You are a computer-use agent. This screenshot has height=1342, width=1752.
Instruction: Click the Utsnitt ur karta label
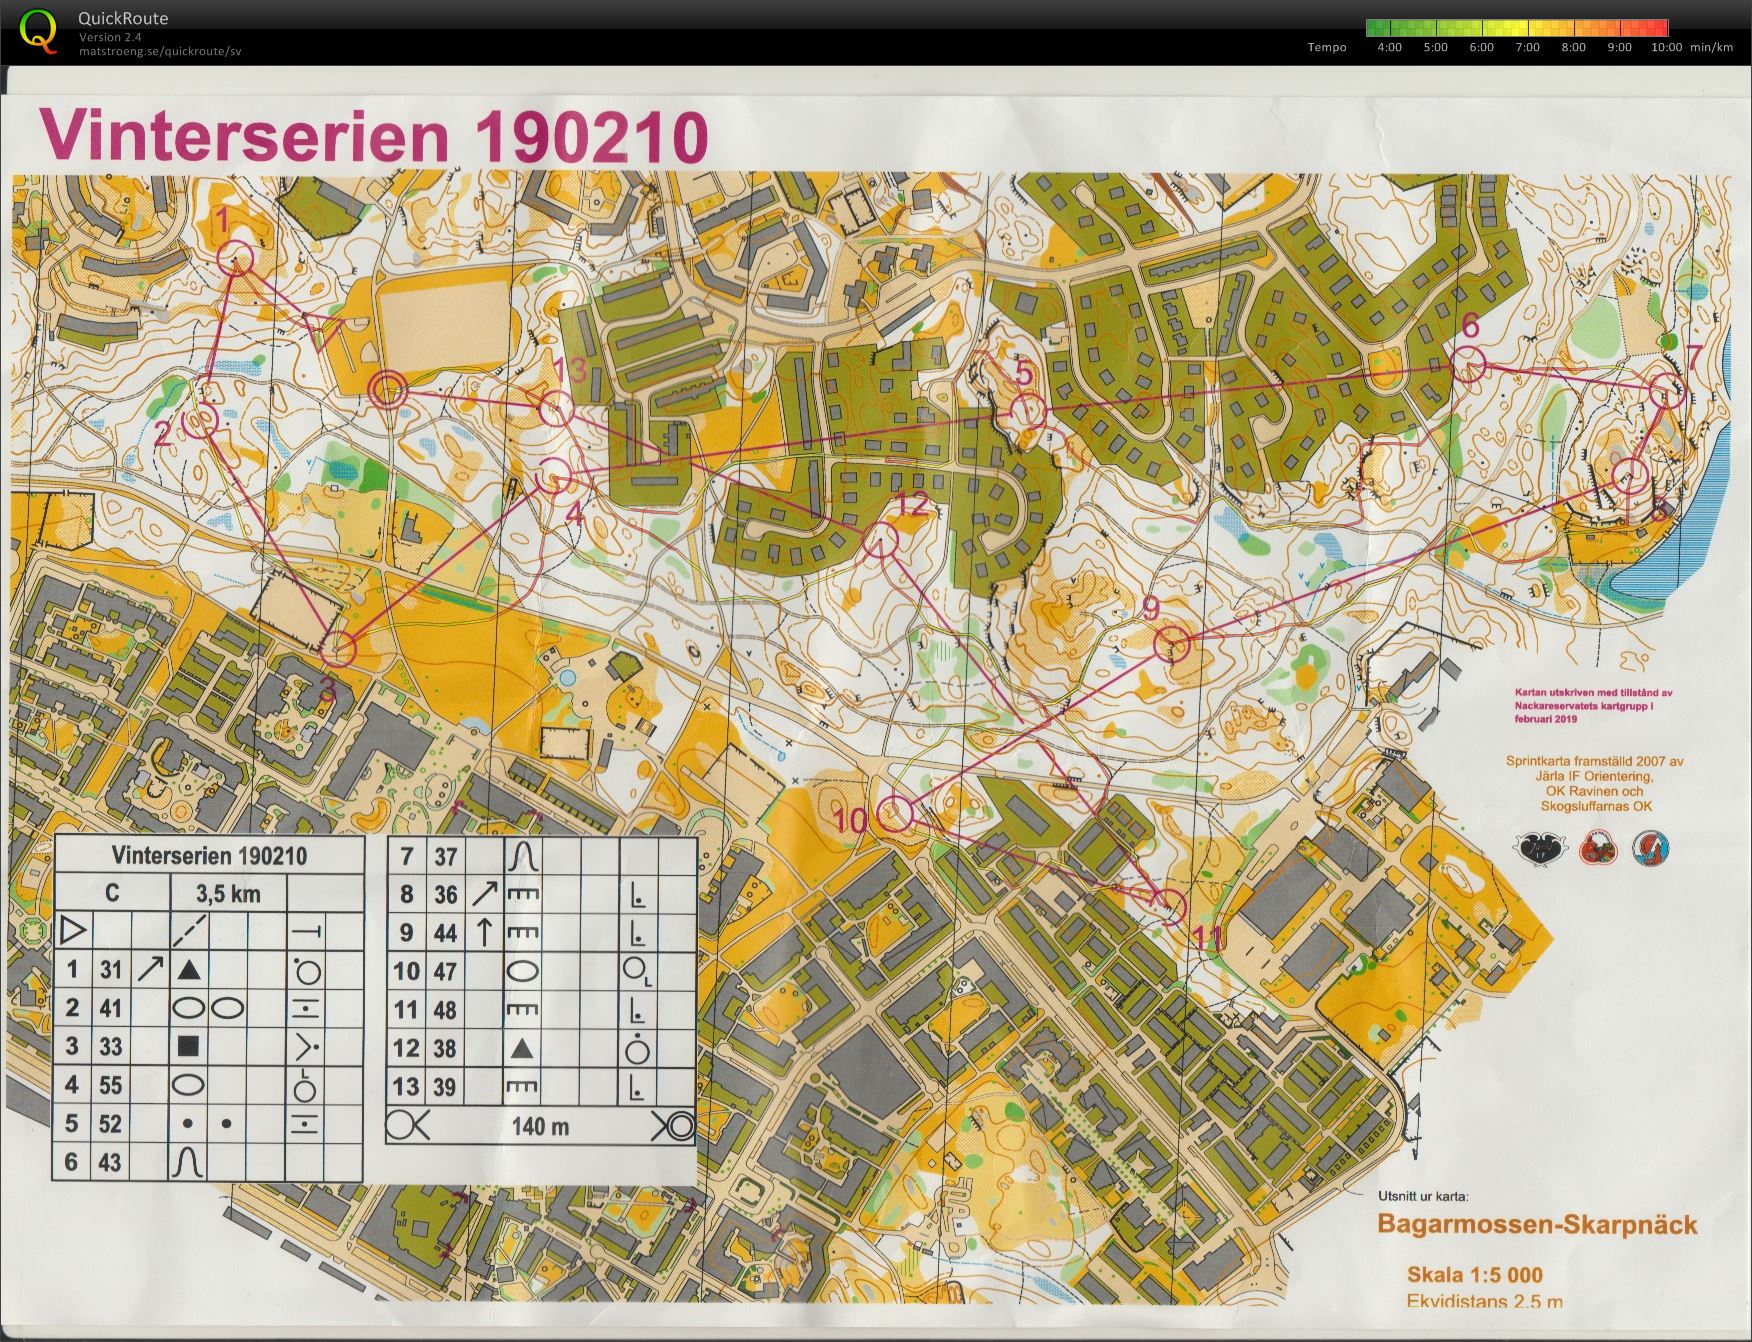point(1423,1195)
